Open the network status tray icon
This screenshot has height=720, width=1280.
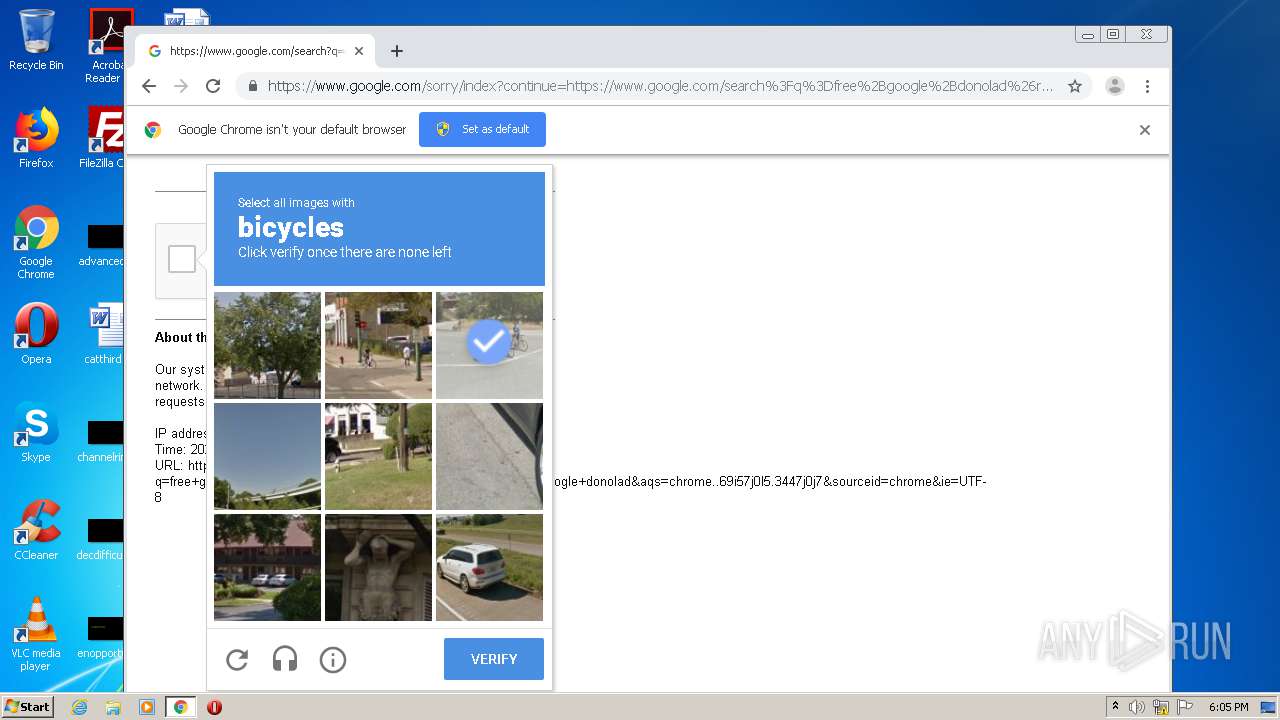tap(1161, 707)
